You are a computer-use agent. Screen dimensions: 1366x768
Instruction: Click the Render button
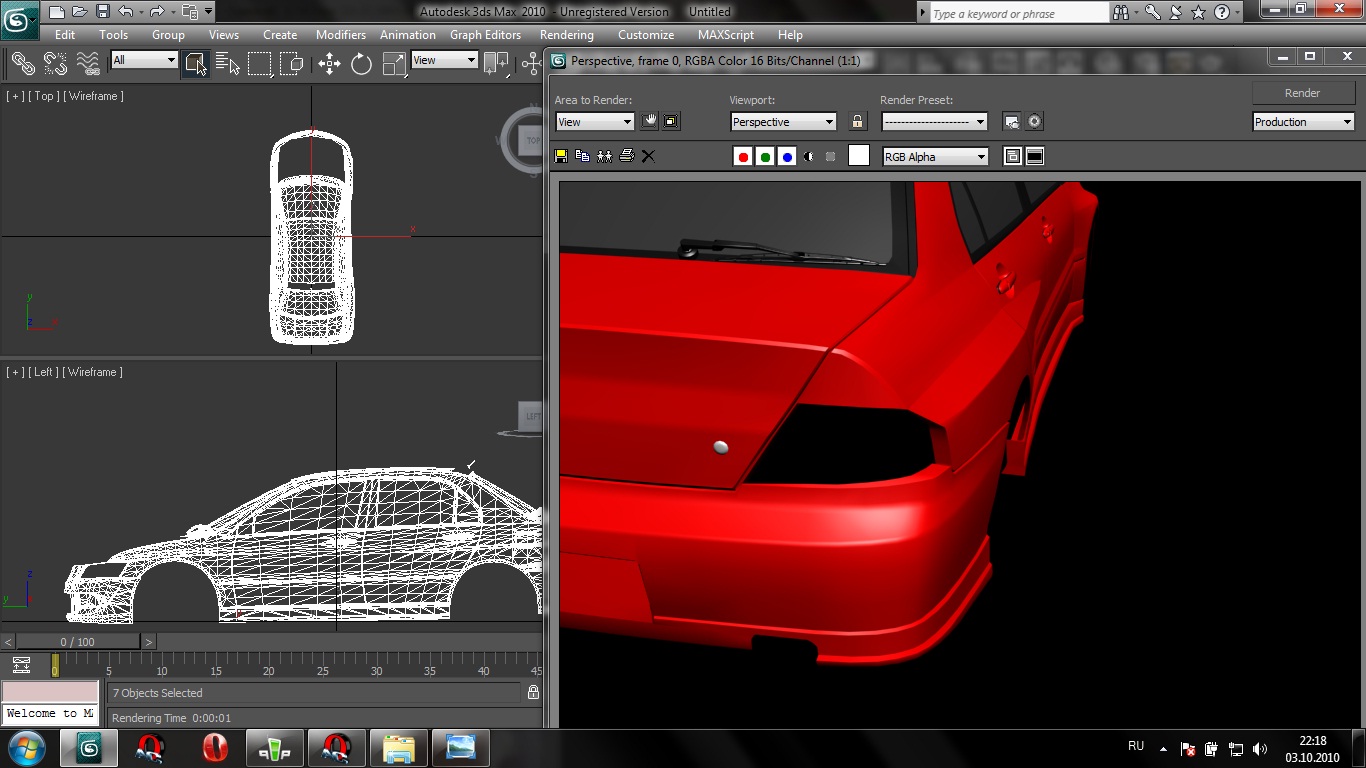point(1302,93)
